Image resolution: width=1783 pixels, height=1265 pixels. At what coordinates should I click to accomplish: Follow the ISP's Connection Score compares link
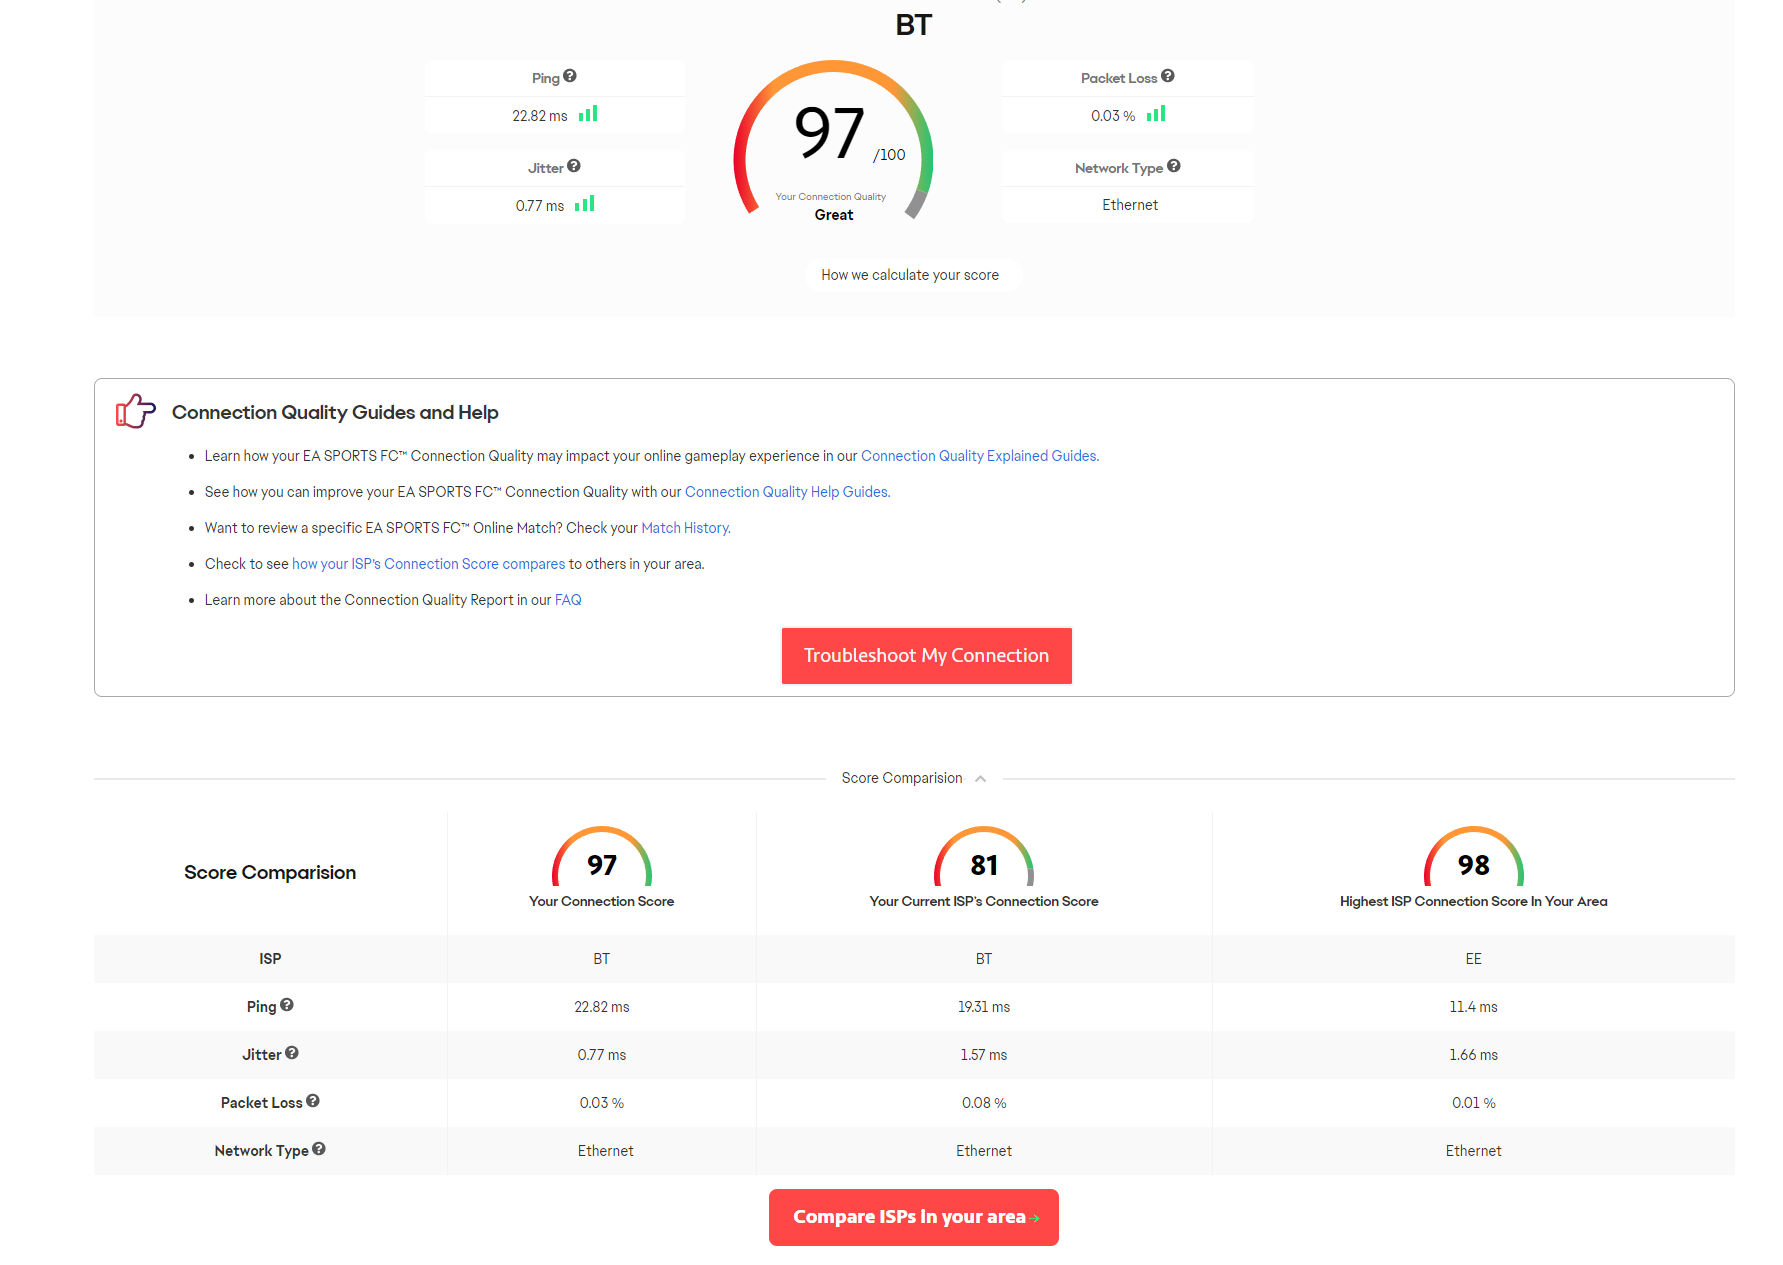tap(428, 564)
